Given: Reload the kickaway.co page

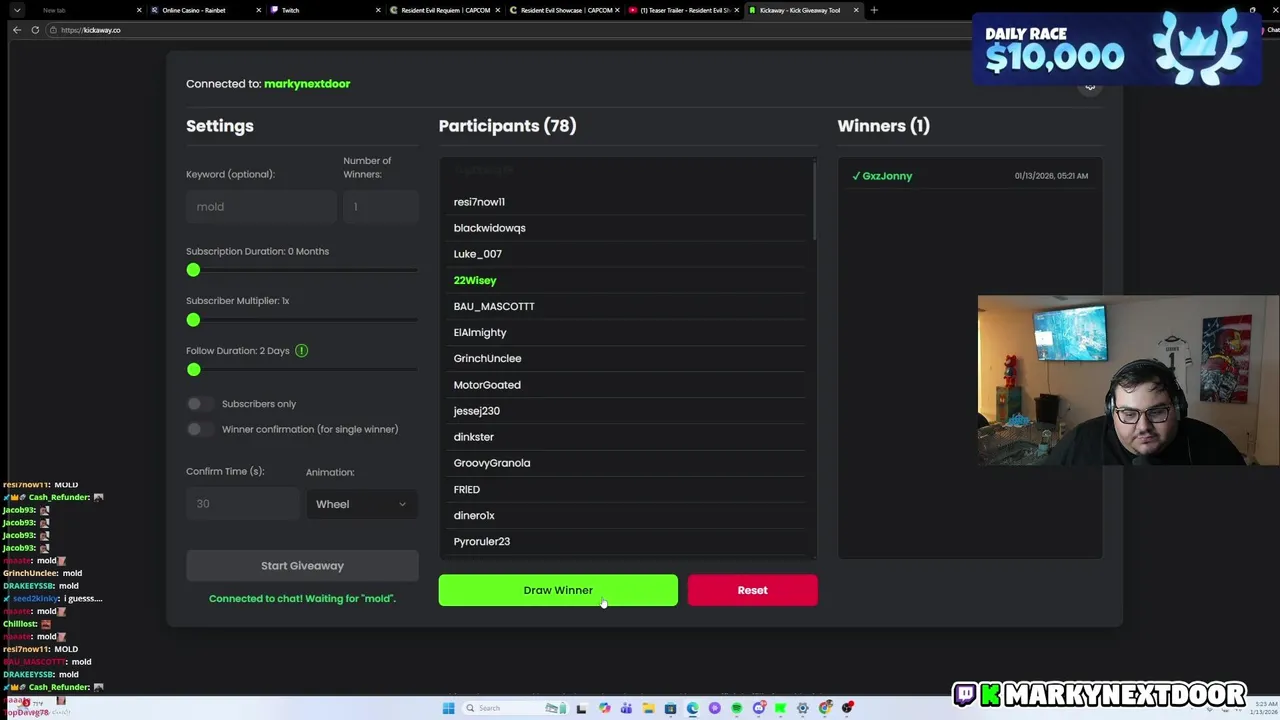Looking at the screenshot, I should point(35,30).
